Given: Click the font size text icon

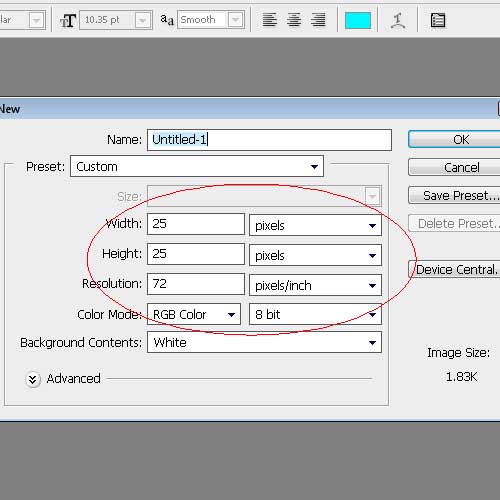Looking at the screenshot, I should pyautogui.click(x=68, y=21).
